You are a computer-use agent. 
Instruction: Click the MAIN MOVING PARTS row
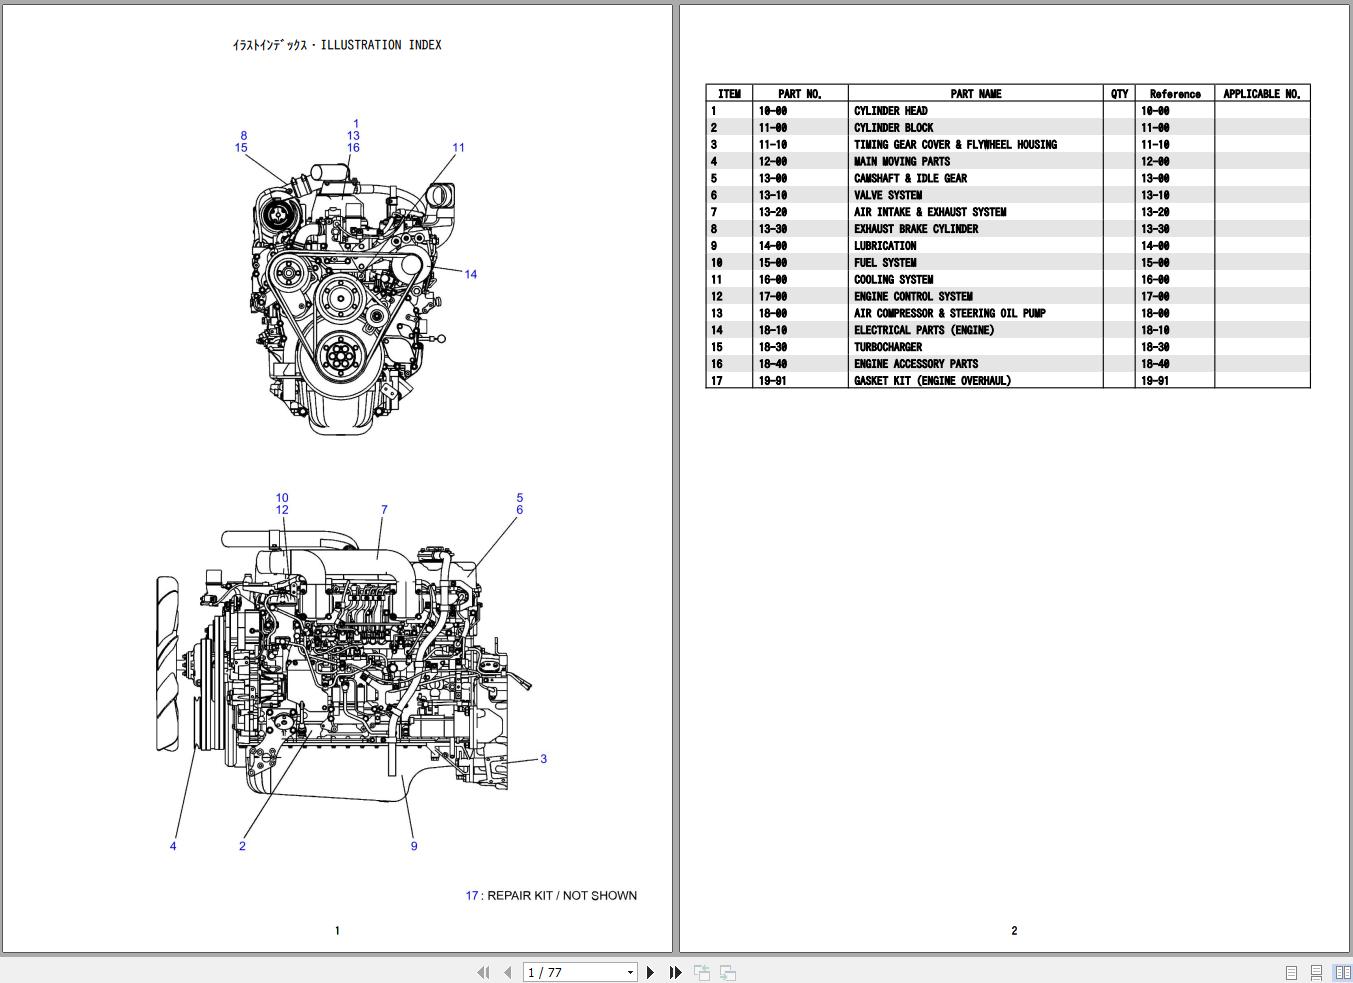[x=1008, y=162]
